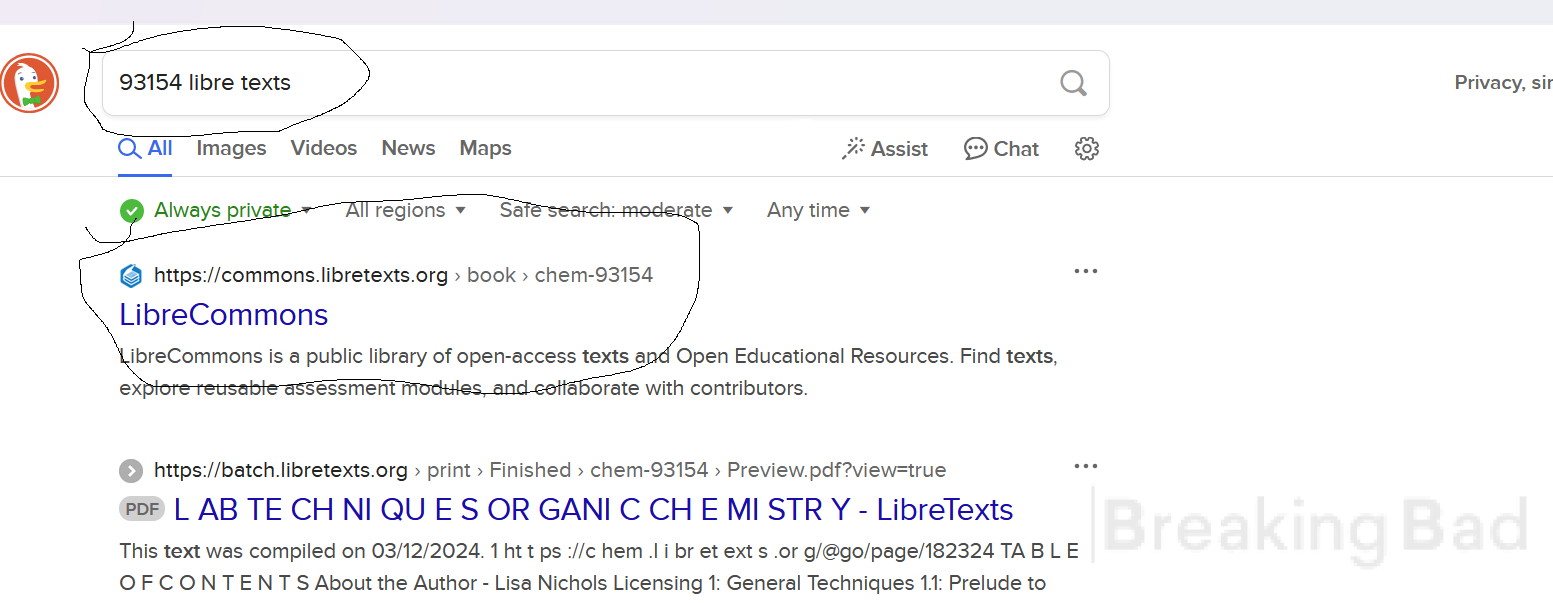The width and height of the screenshot is (1553, 603).
Task: Open the LibreCommons result title link
Action: point(224,314)
